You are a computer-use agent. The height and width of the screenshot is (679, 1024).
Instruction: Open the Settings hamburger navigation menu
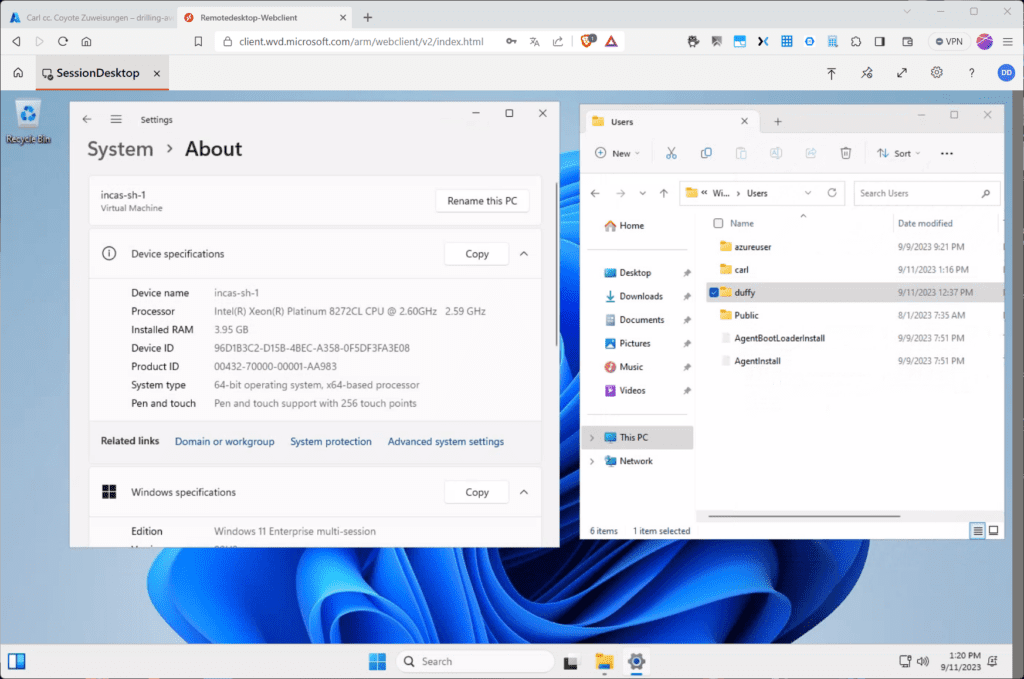pyautogui.click(x=116, y=119)
